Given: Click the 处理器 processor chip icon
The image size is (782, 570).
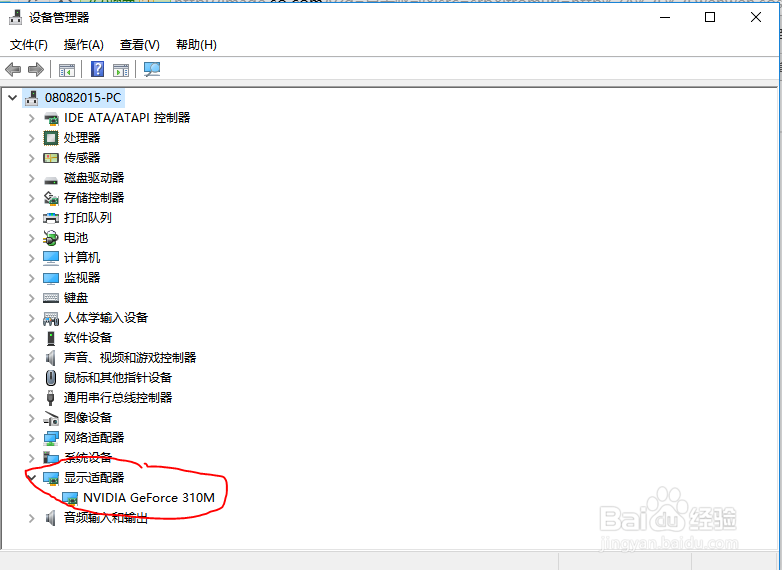Looking at the screenshot, I should tap(51, 138).
